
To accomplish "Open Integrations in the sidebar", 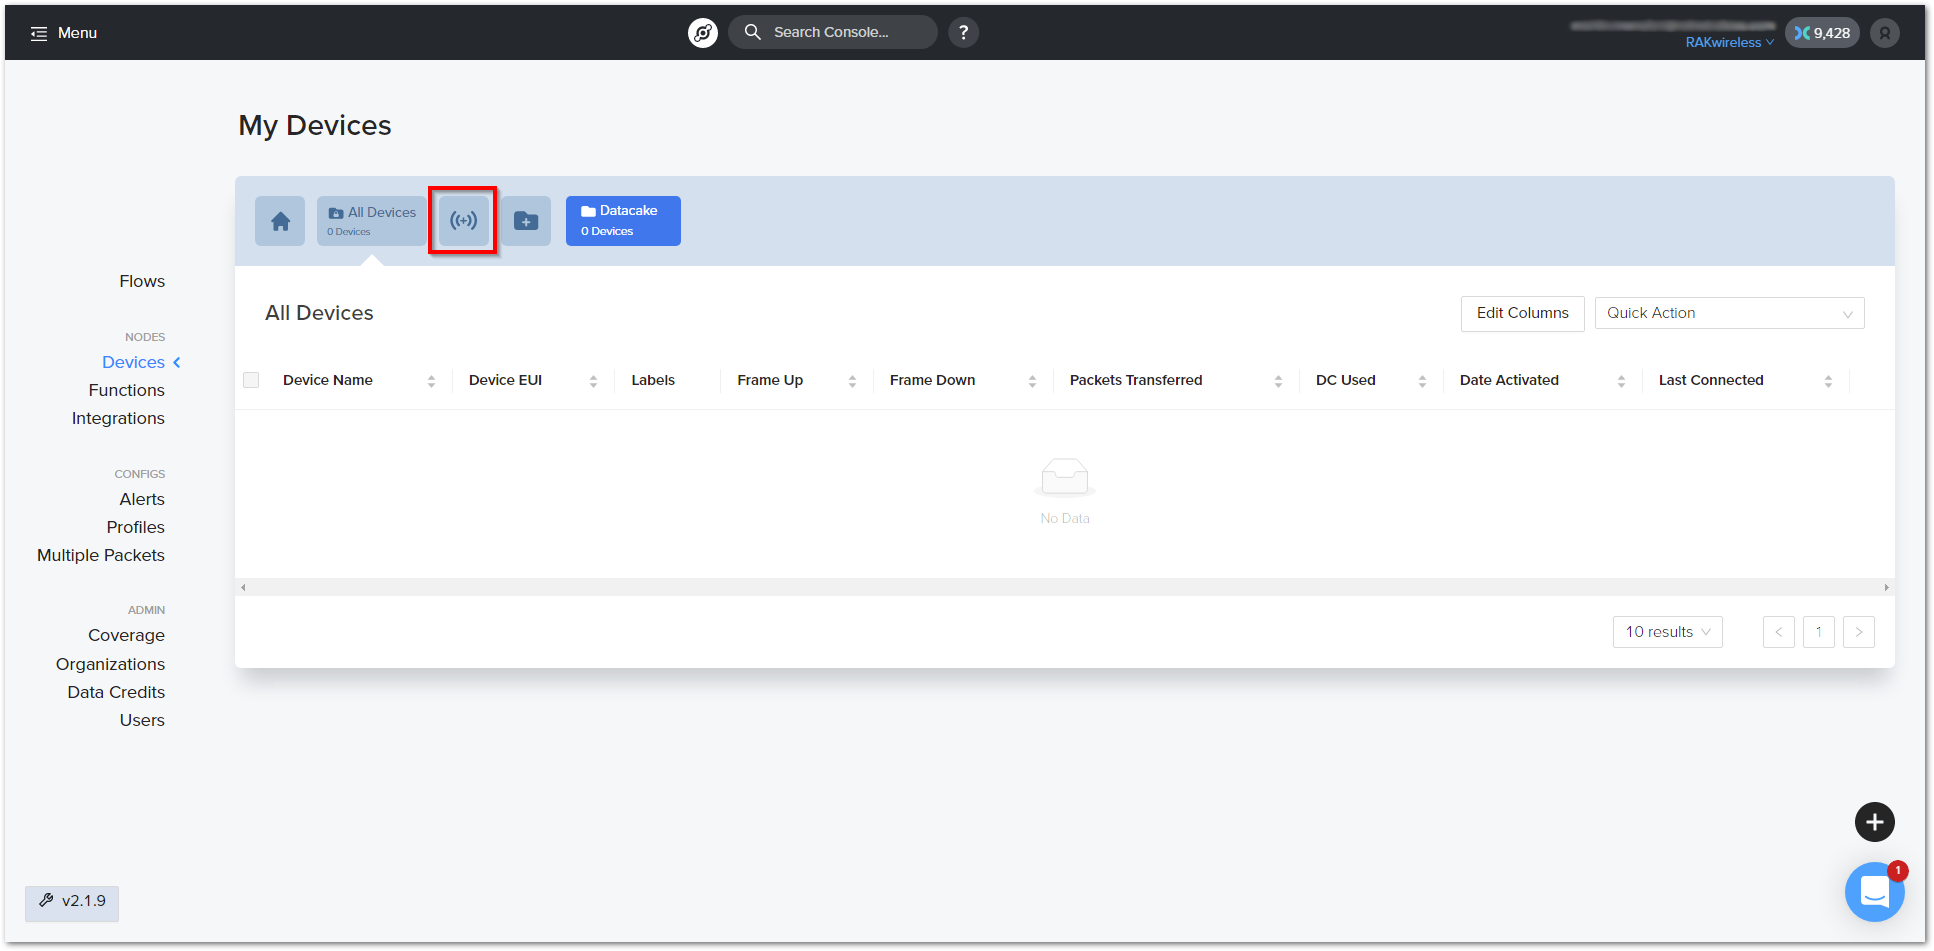I will [x=118, y=418].
